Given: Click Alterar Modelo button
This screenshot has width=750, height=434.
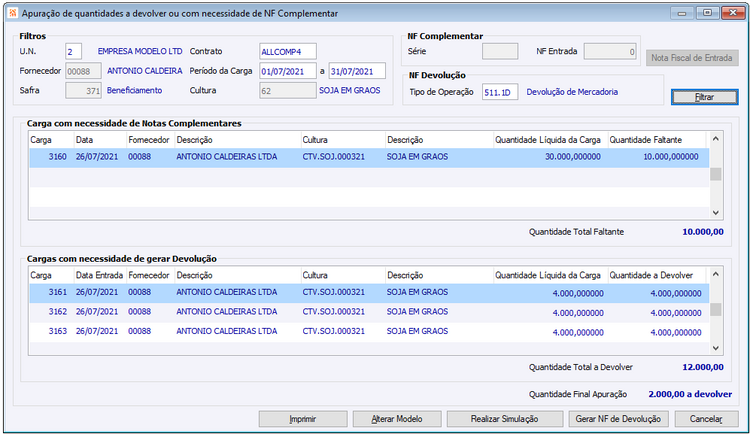Looking at the screenshot, I should coord(398,419).
